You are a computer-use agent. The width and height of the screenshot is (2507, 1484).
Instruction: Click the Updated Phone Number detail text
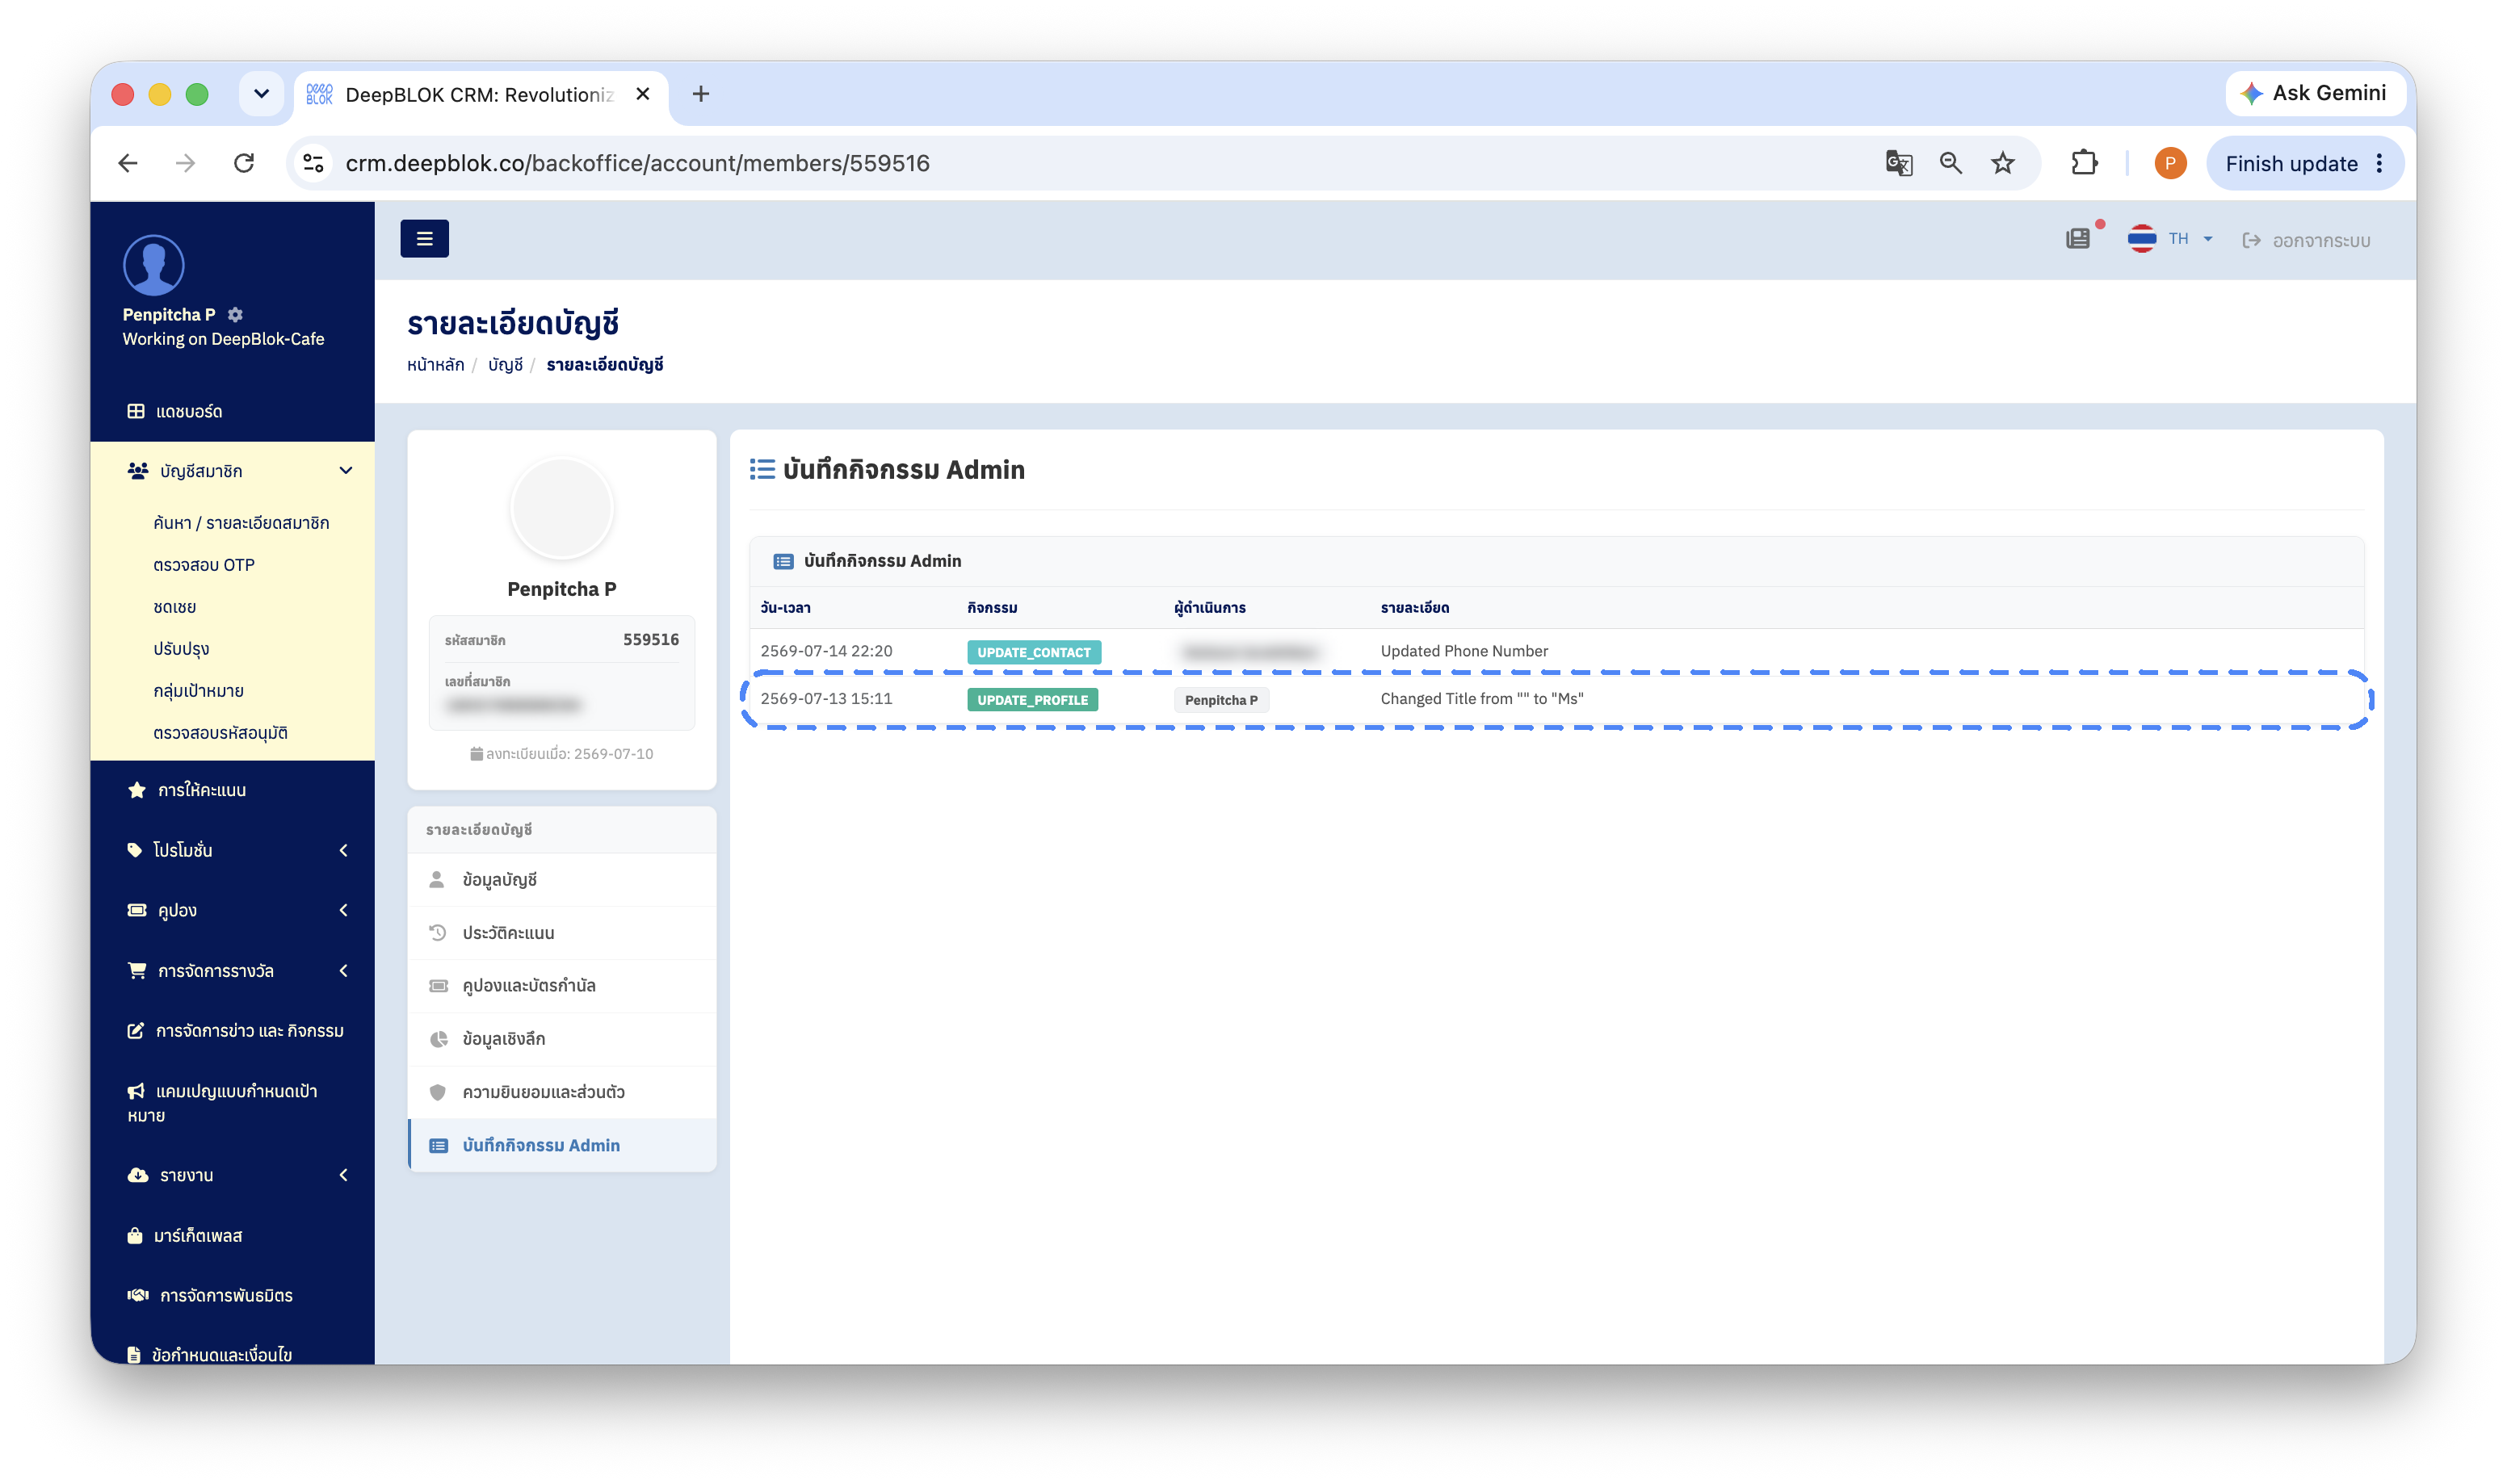(x=1464, y=651)
